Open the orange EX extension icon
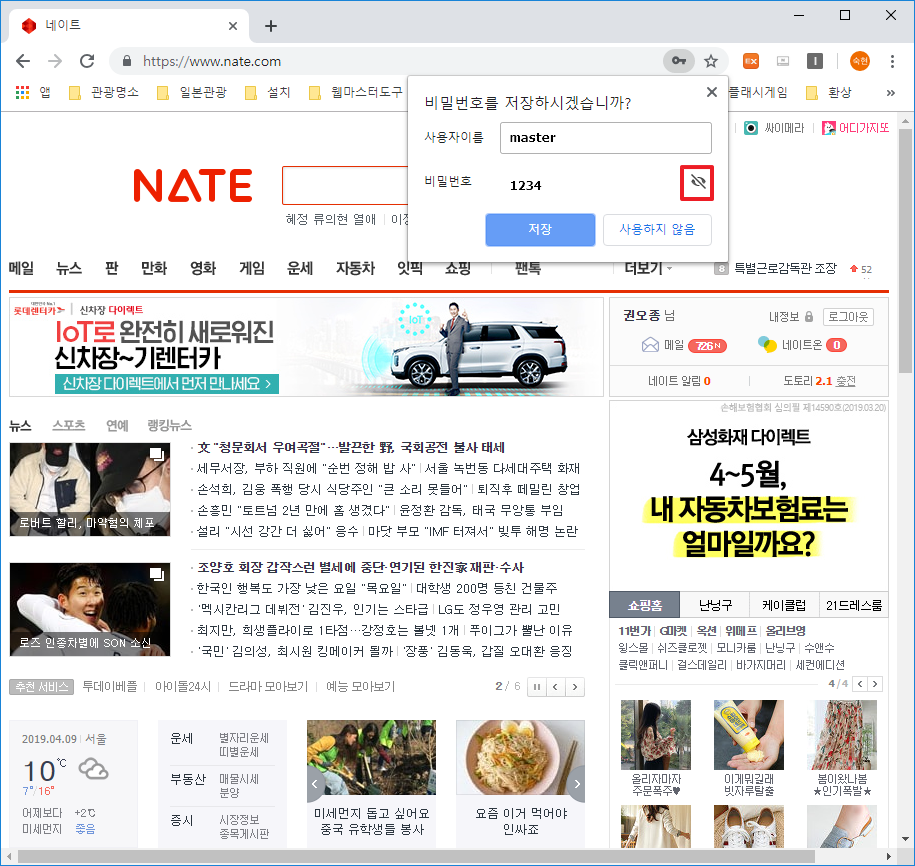 click(x=750, y=61)
